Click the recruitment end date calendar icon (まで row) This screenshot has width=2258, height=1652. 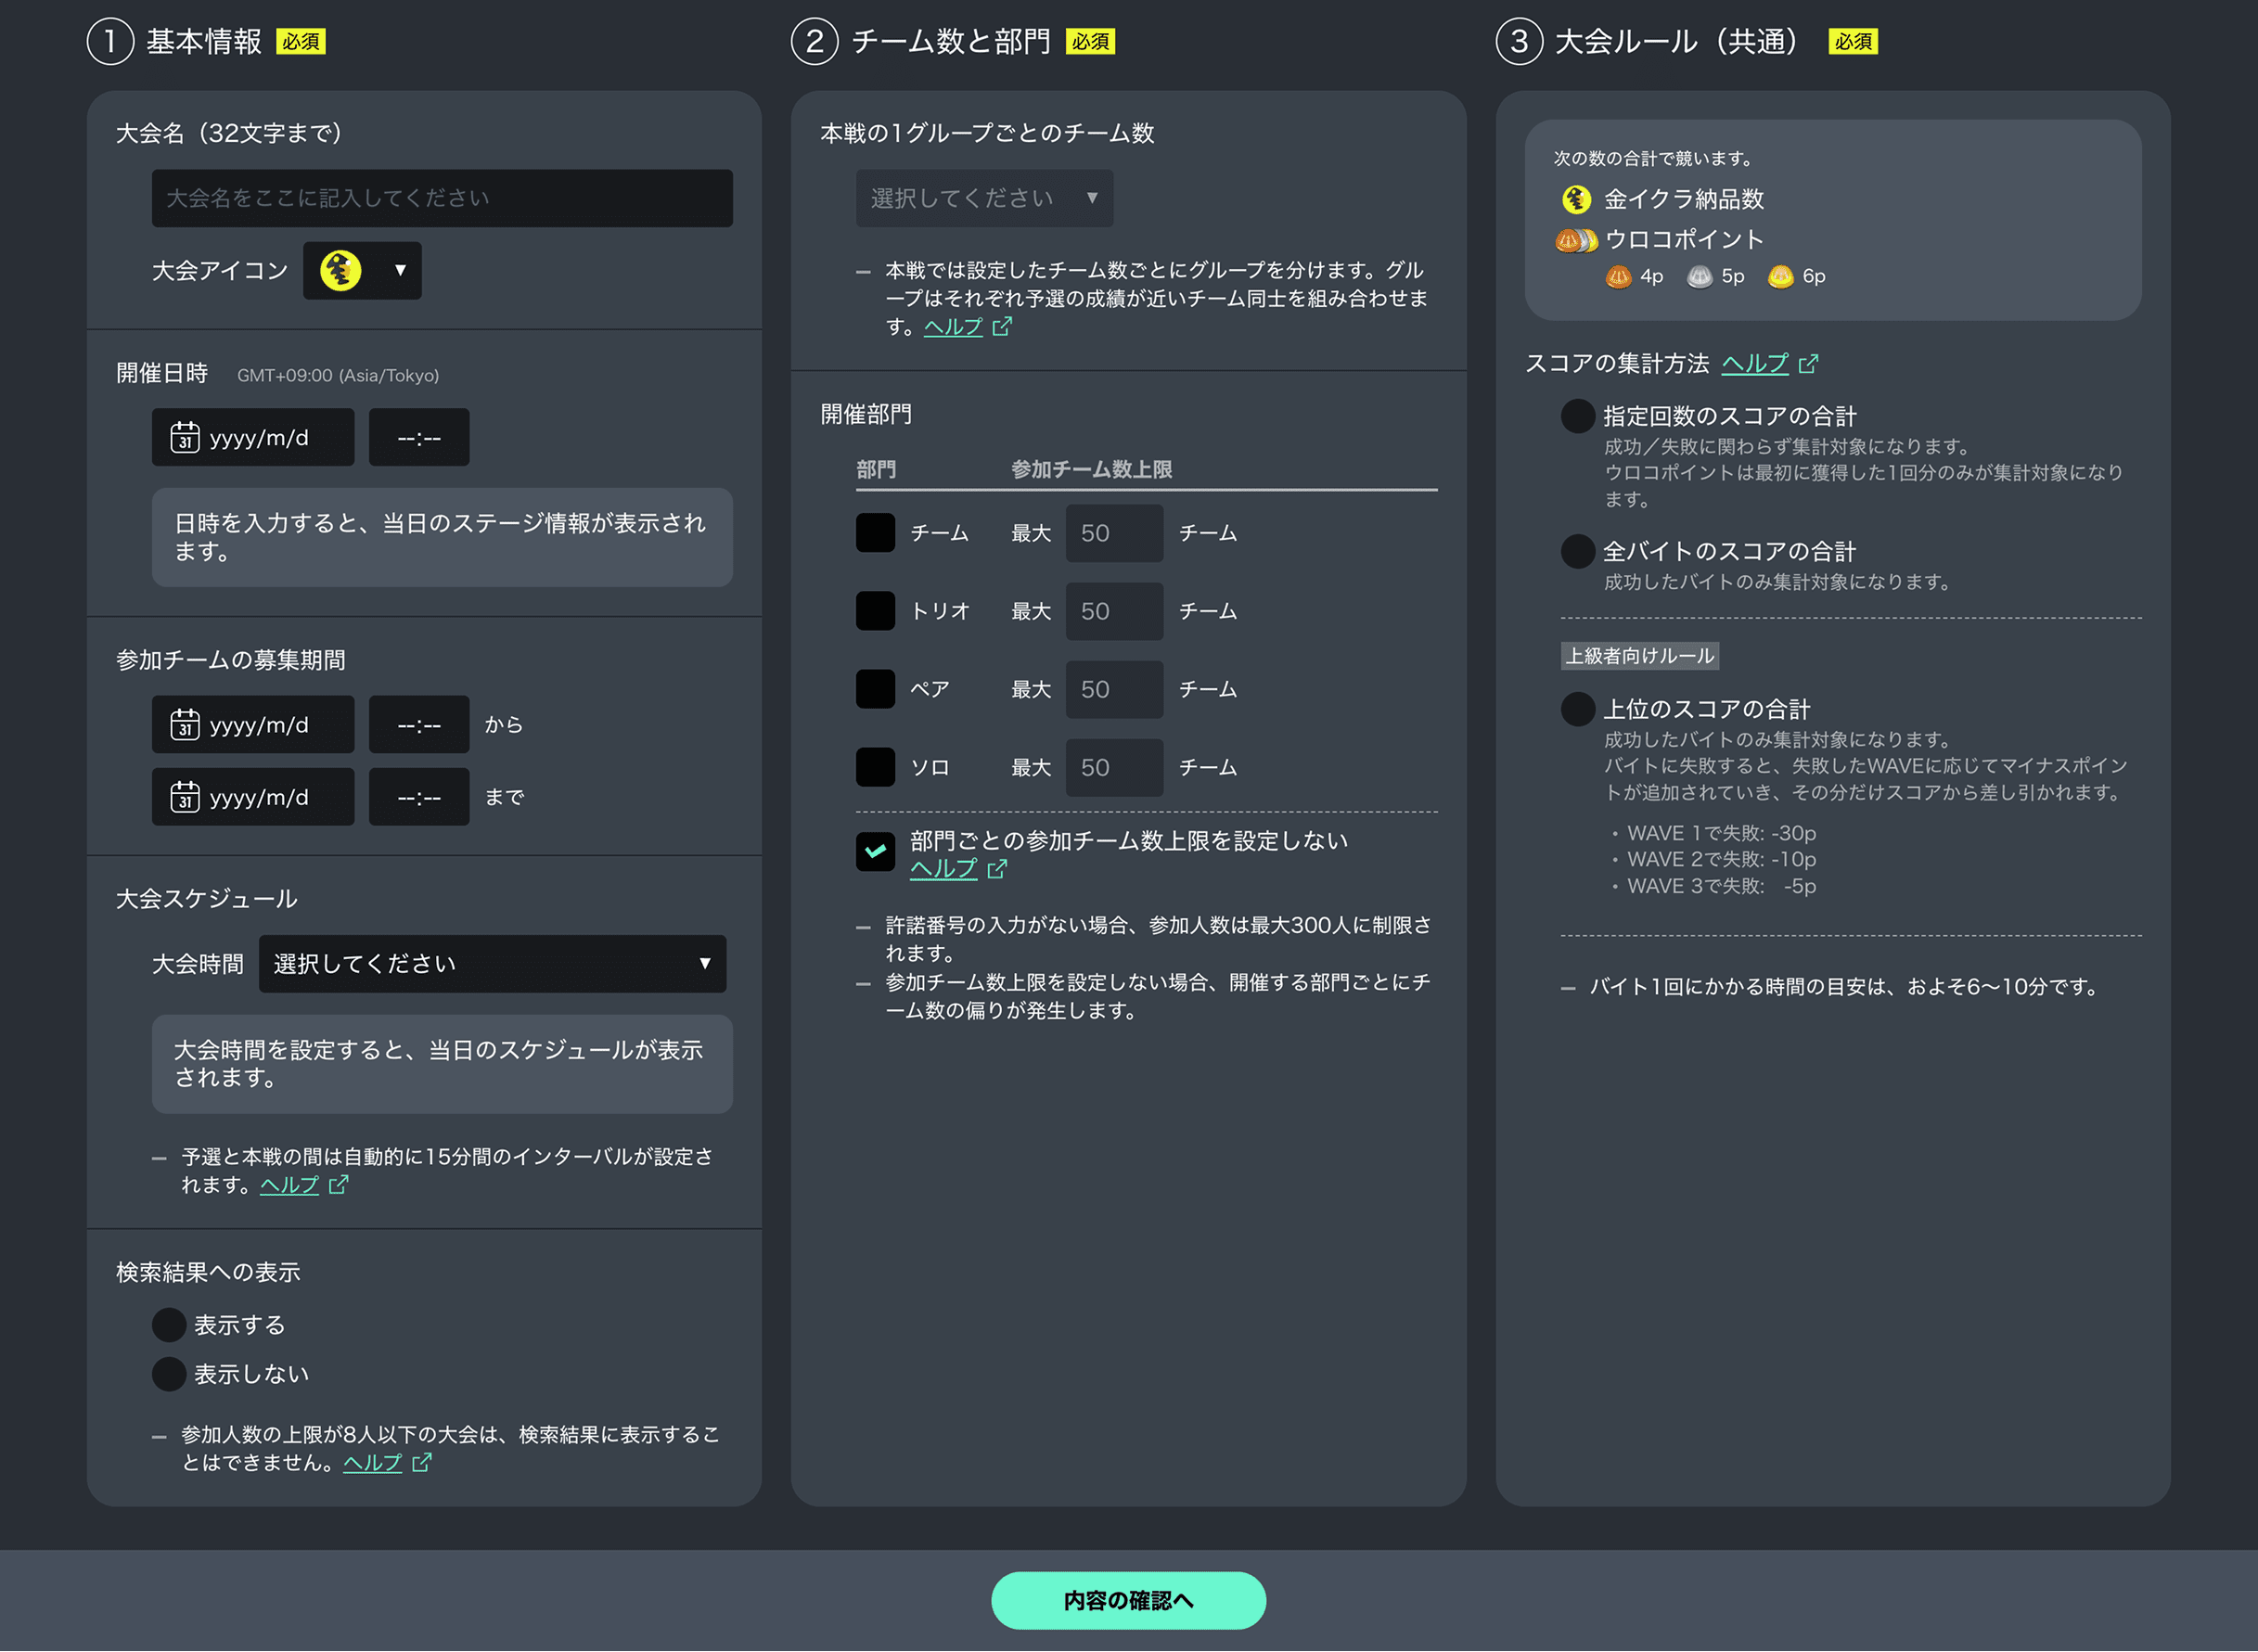point(185,797)
